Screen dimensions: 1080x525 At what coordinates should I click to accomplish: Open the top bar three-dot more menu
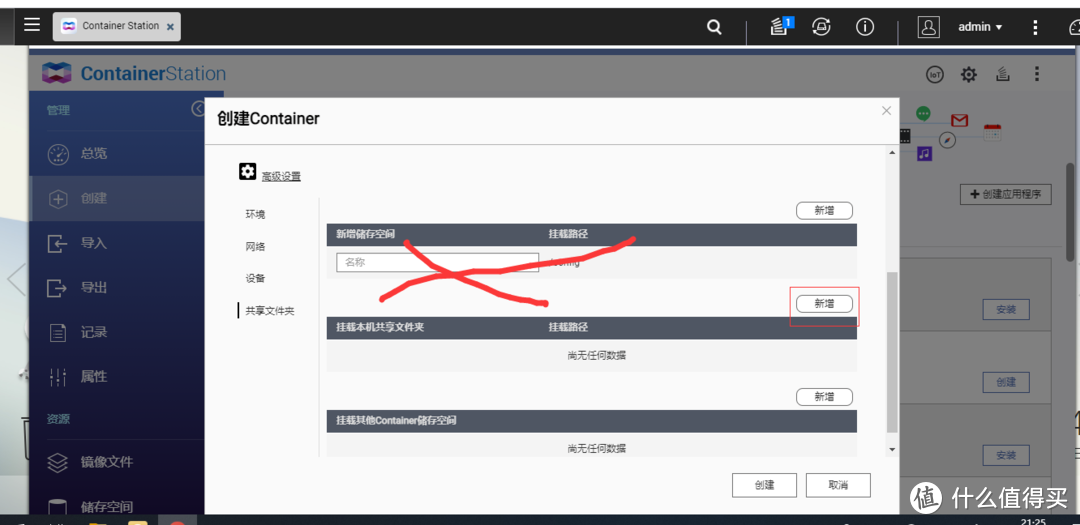[1035, 27]
